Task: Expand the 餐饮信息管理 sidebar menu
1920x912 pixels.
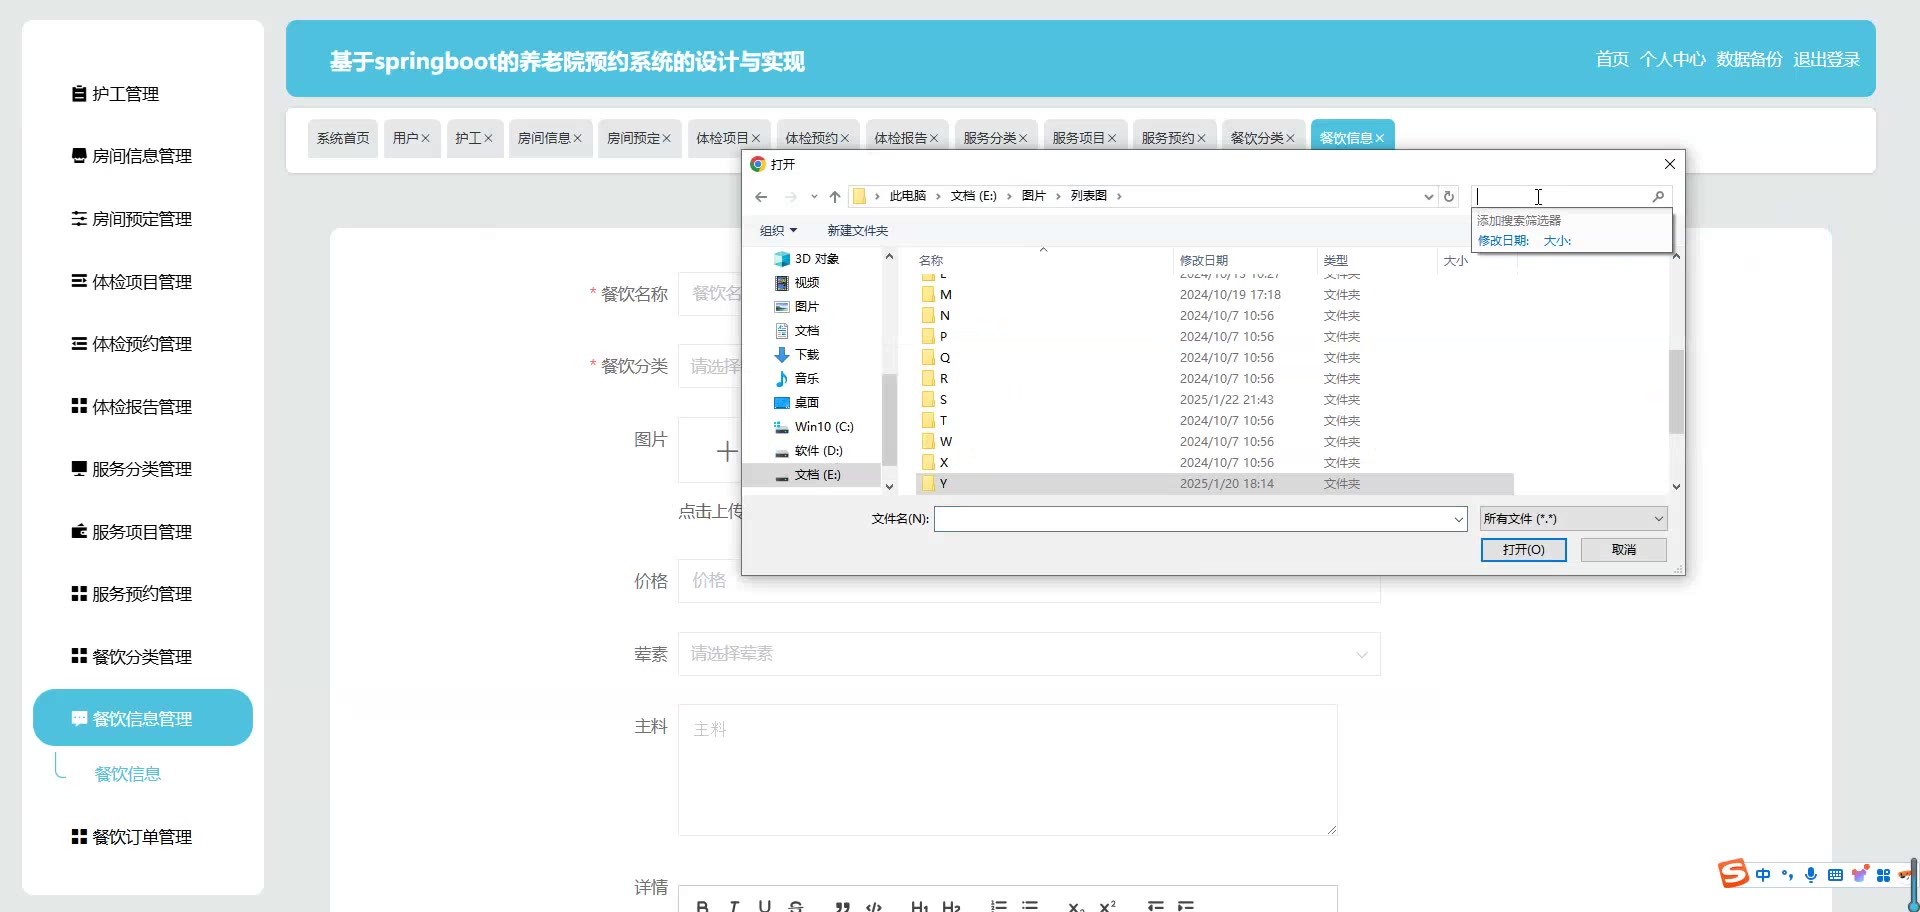Action: coord(143,718)
